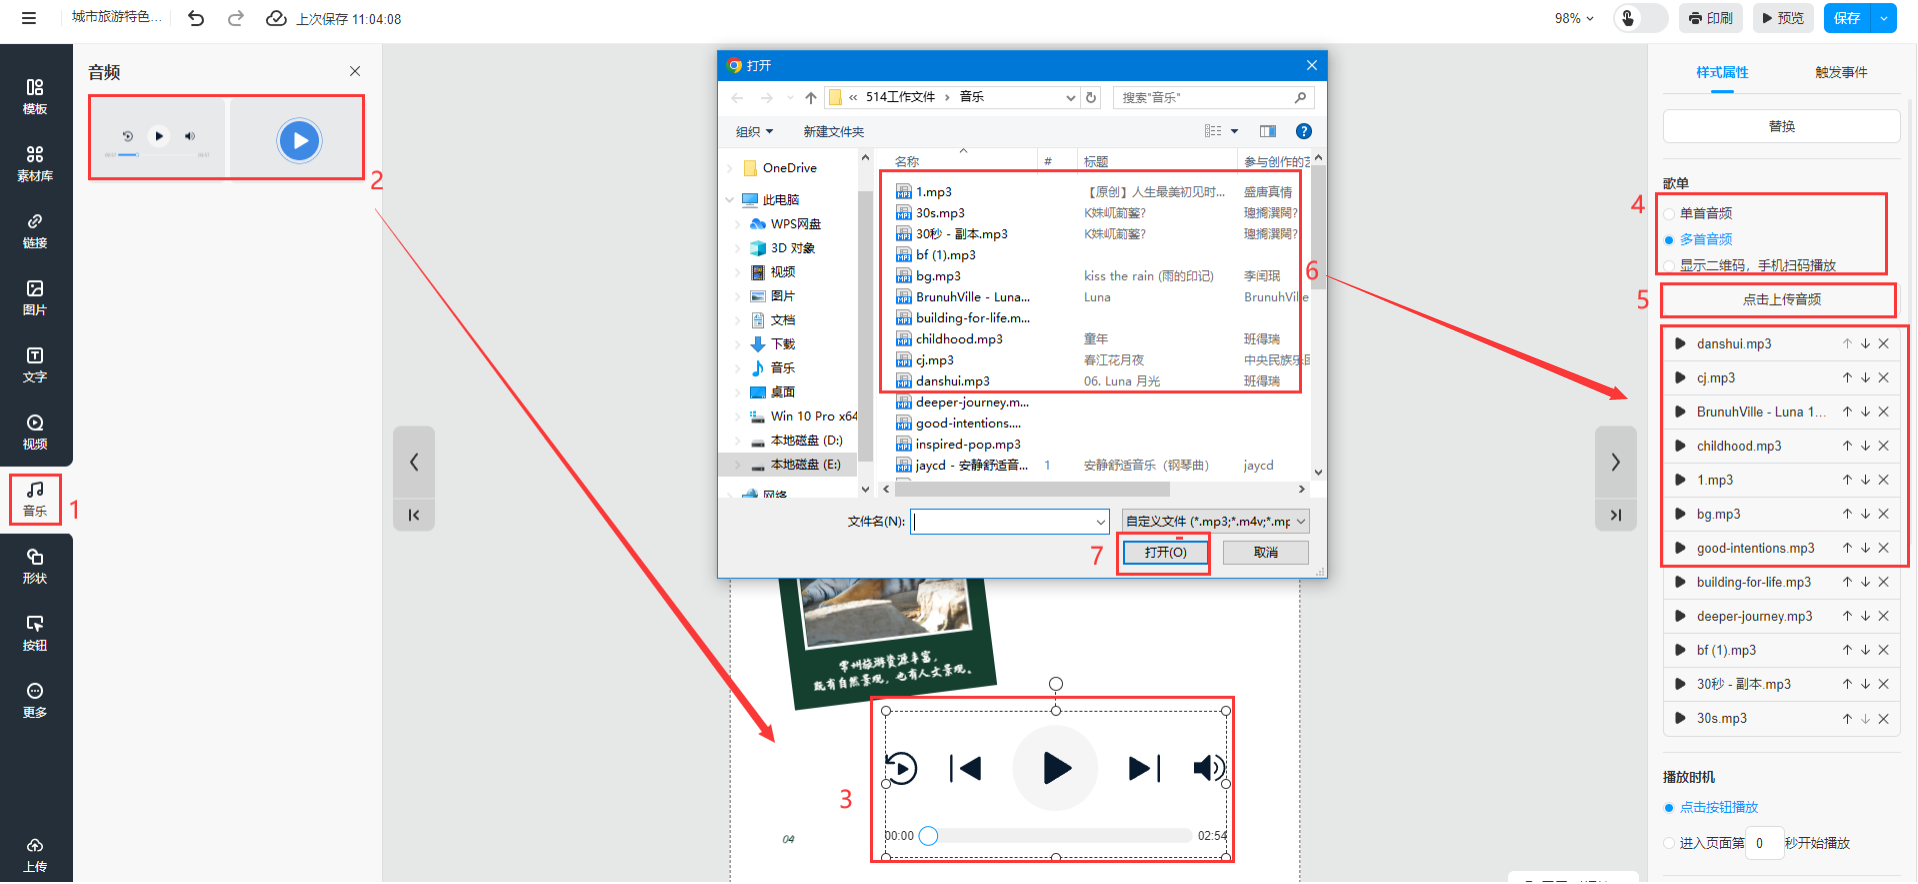The height and width of the screenshot is (884, 1918).
Task: Move cj.mp3 down in the playlist
Action: pyautogui.click(x=1865, y=378)
